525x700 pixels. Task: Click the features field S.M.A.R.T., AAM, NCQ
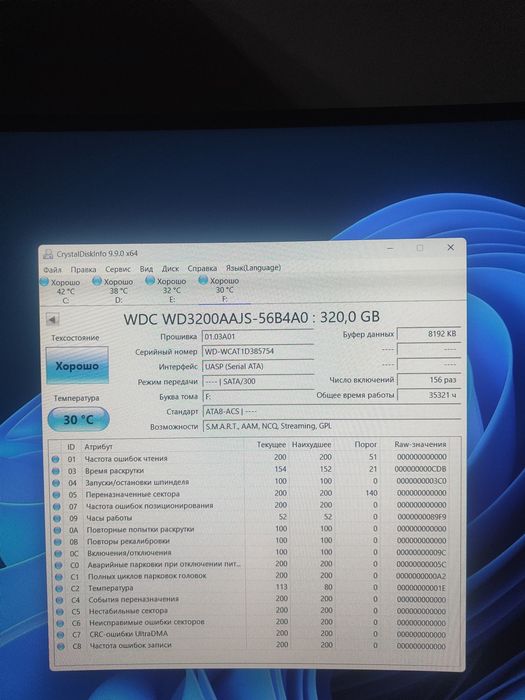tap(332, 426)
